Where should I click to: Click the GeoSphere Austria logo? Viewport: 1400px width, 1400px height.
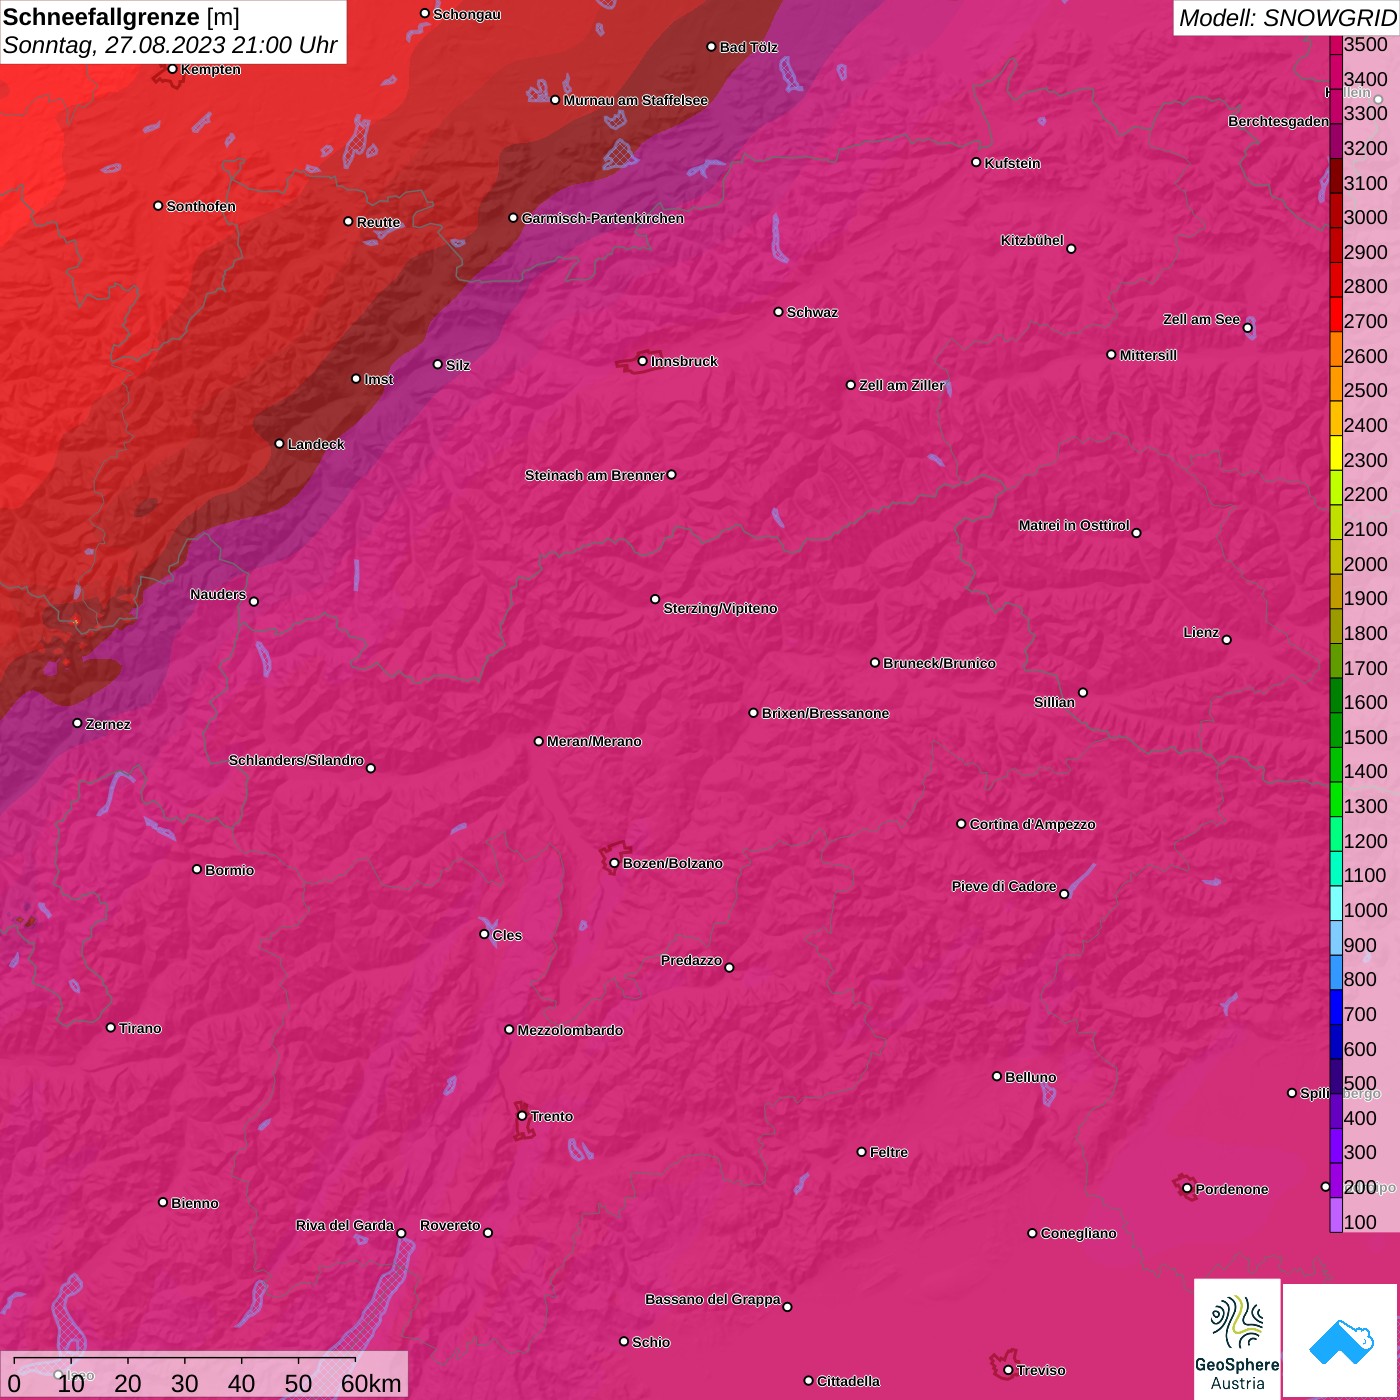[1237, 1339]
